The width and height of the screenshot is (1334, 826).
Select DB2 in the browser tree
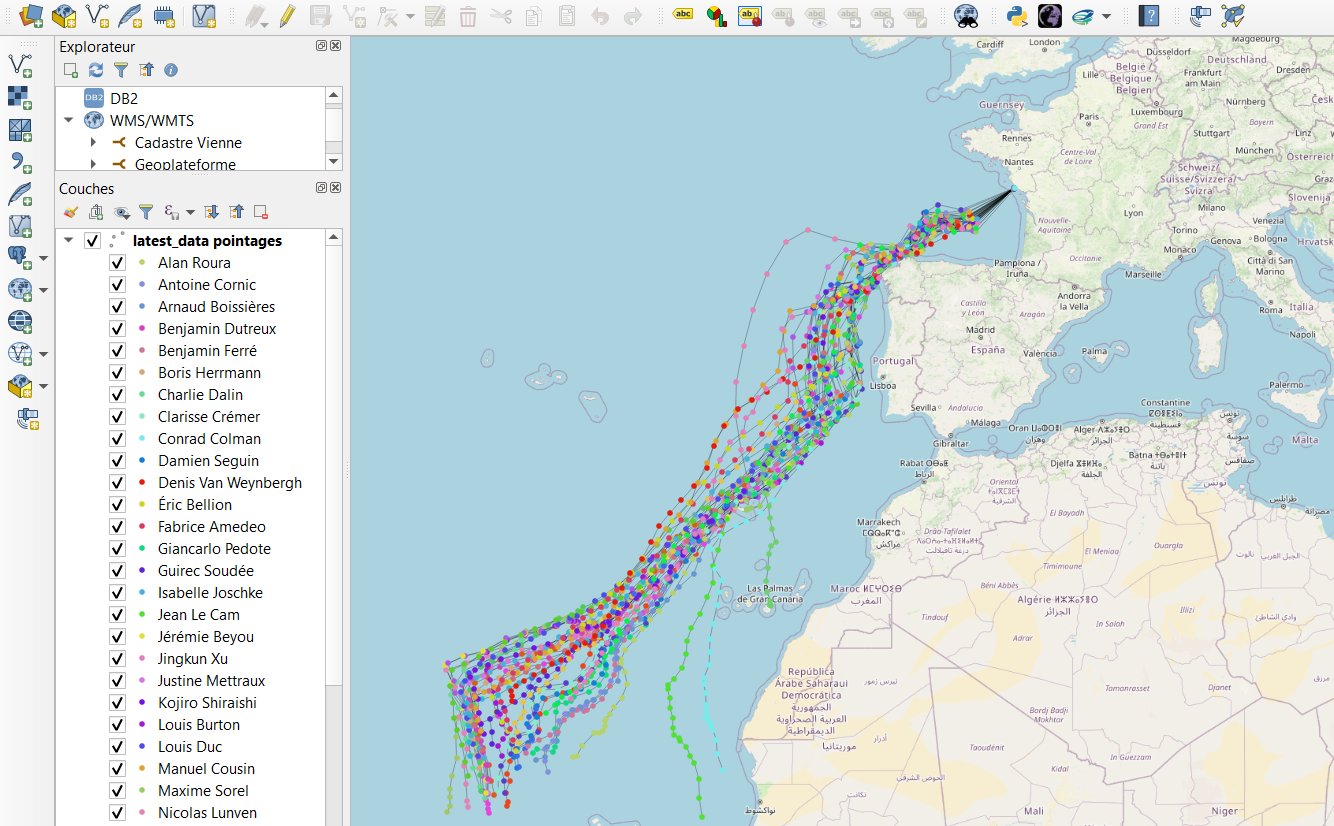(124, 98)
